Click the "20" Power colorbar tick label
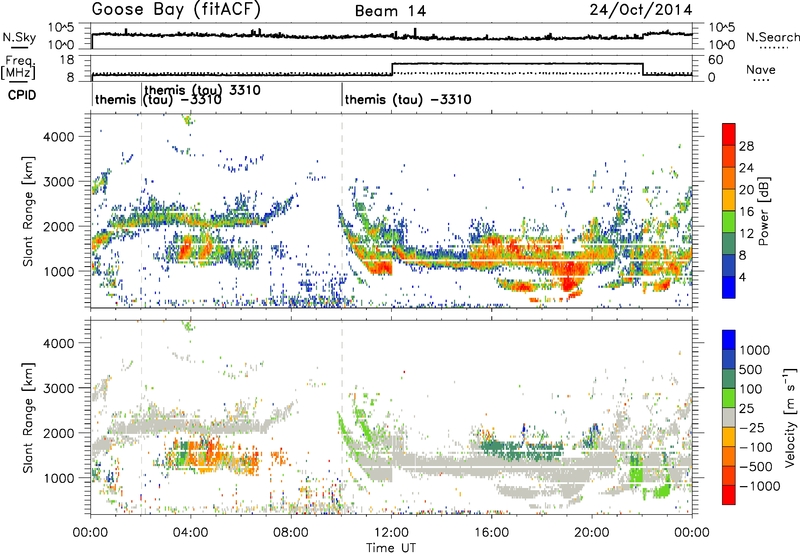Viewport: 800px width, 554px height. [746, 190]
